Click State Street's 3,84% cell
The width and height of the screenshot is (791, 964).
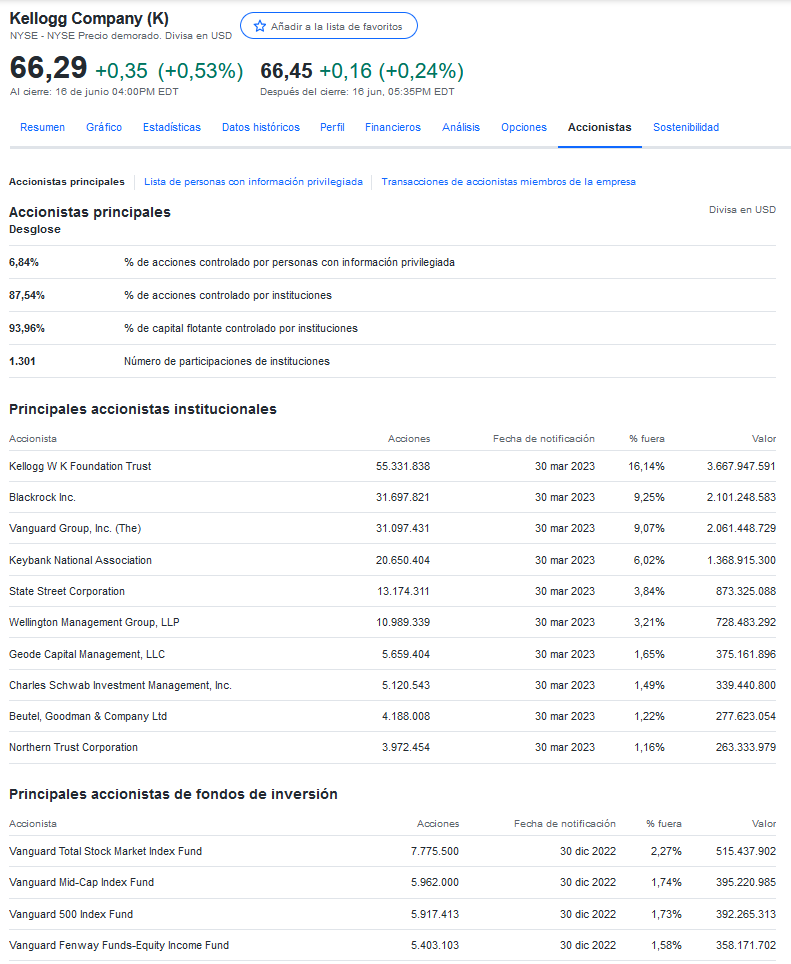click(x=650, y=591)
